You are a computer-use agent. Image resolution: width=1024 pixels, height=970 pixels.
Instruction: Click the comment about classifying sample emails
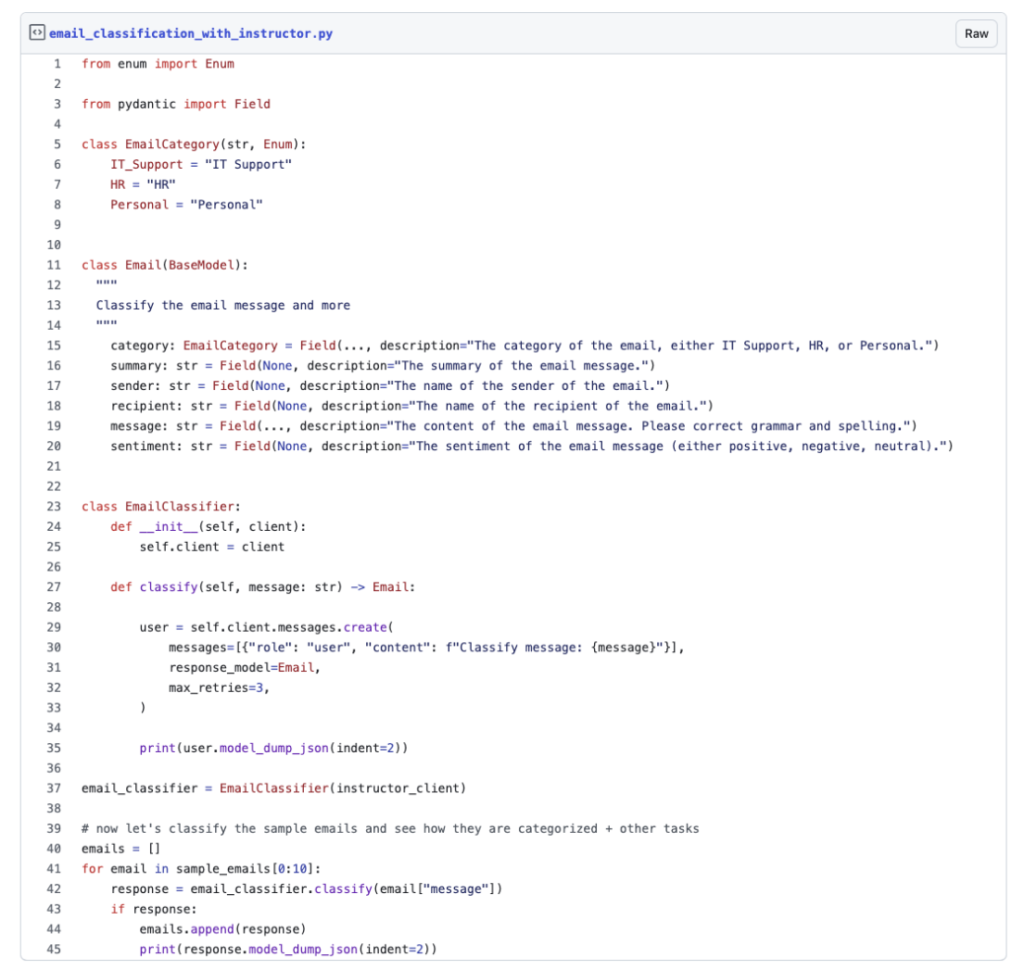point(390,828)
